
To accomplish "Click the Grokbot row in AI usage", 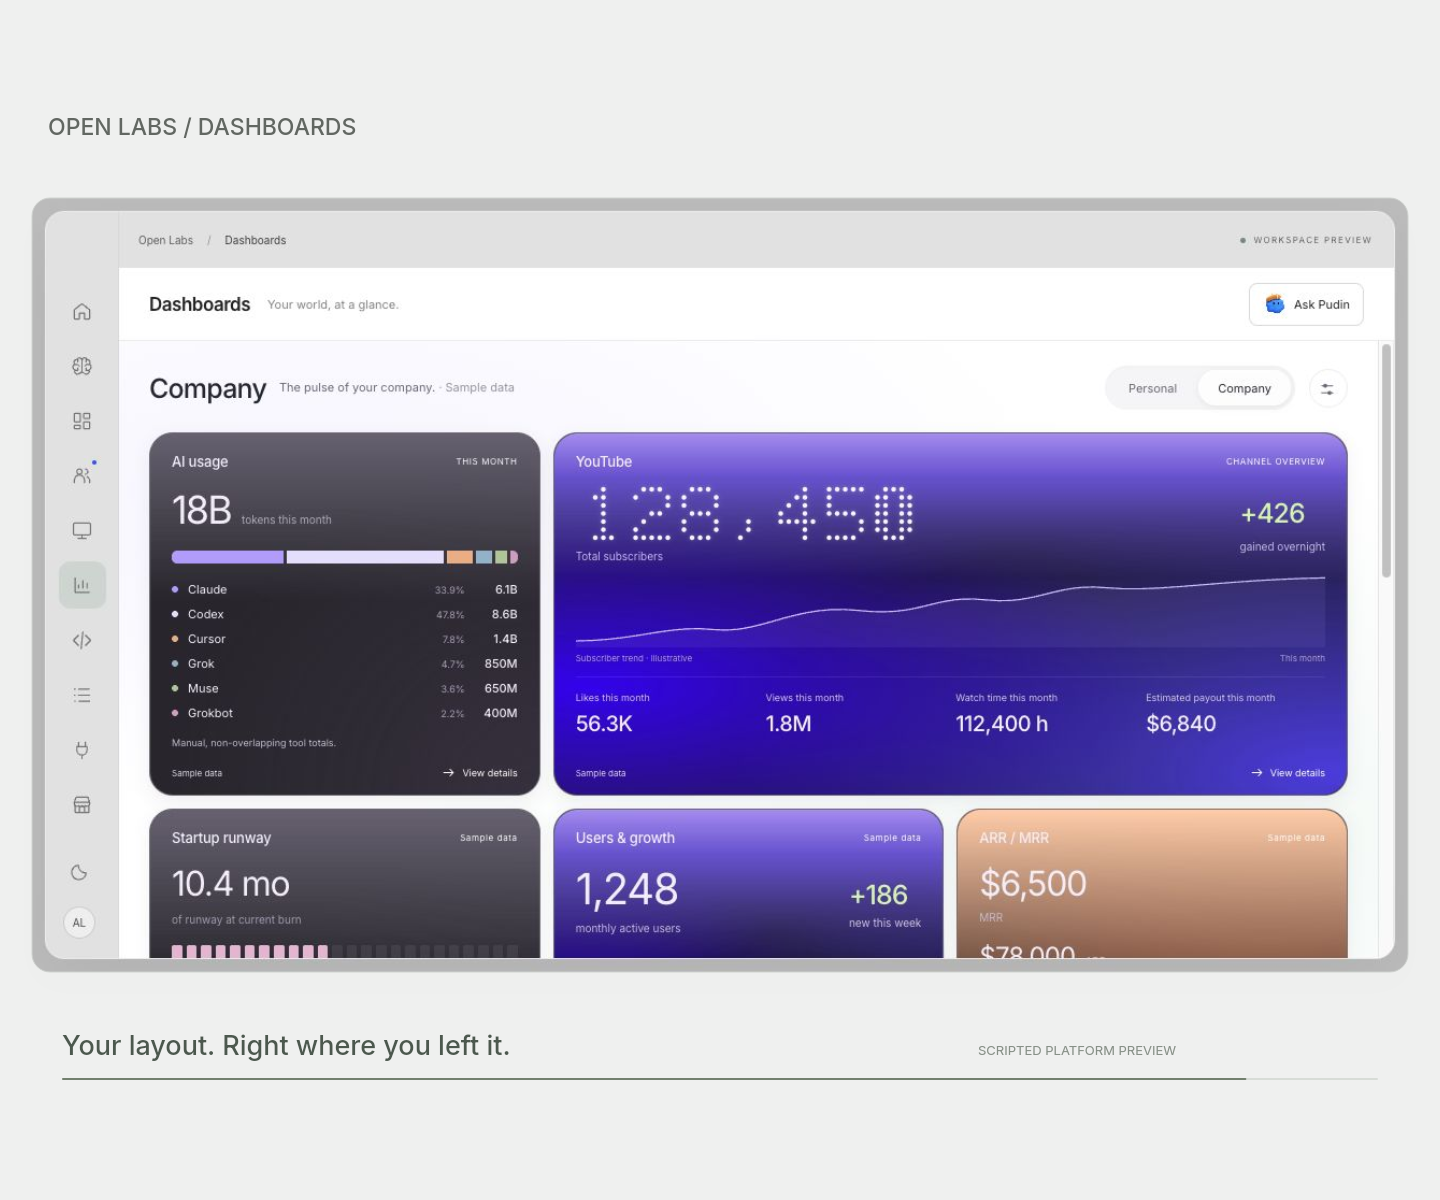I will pos(344,713).
